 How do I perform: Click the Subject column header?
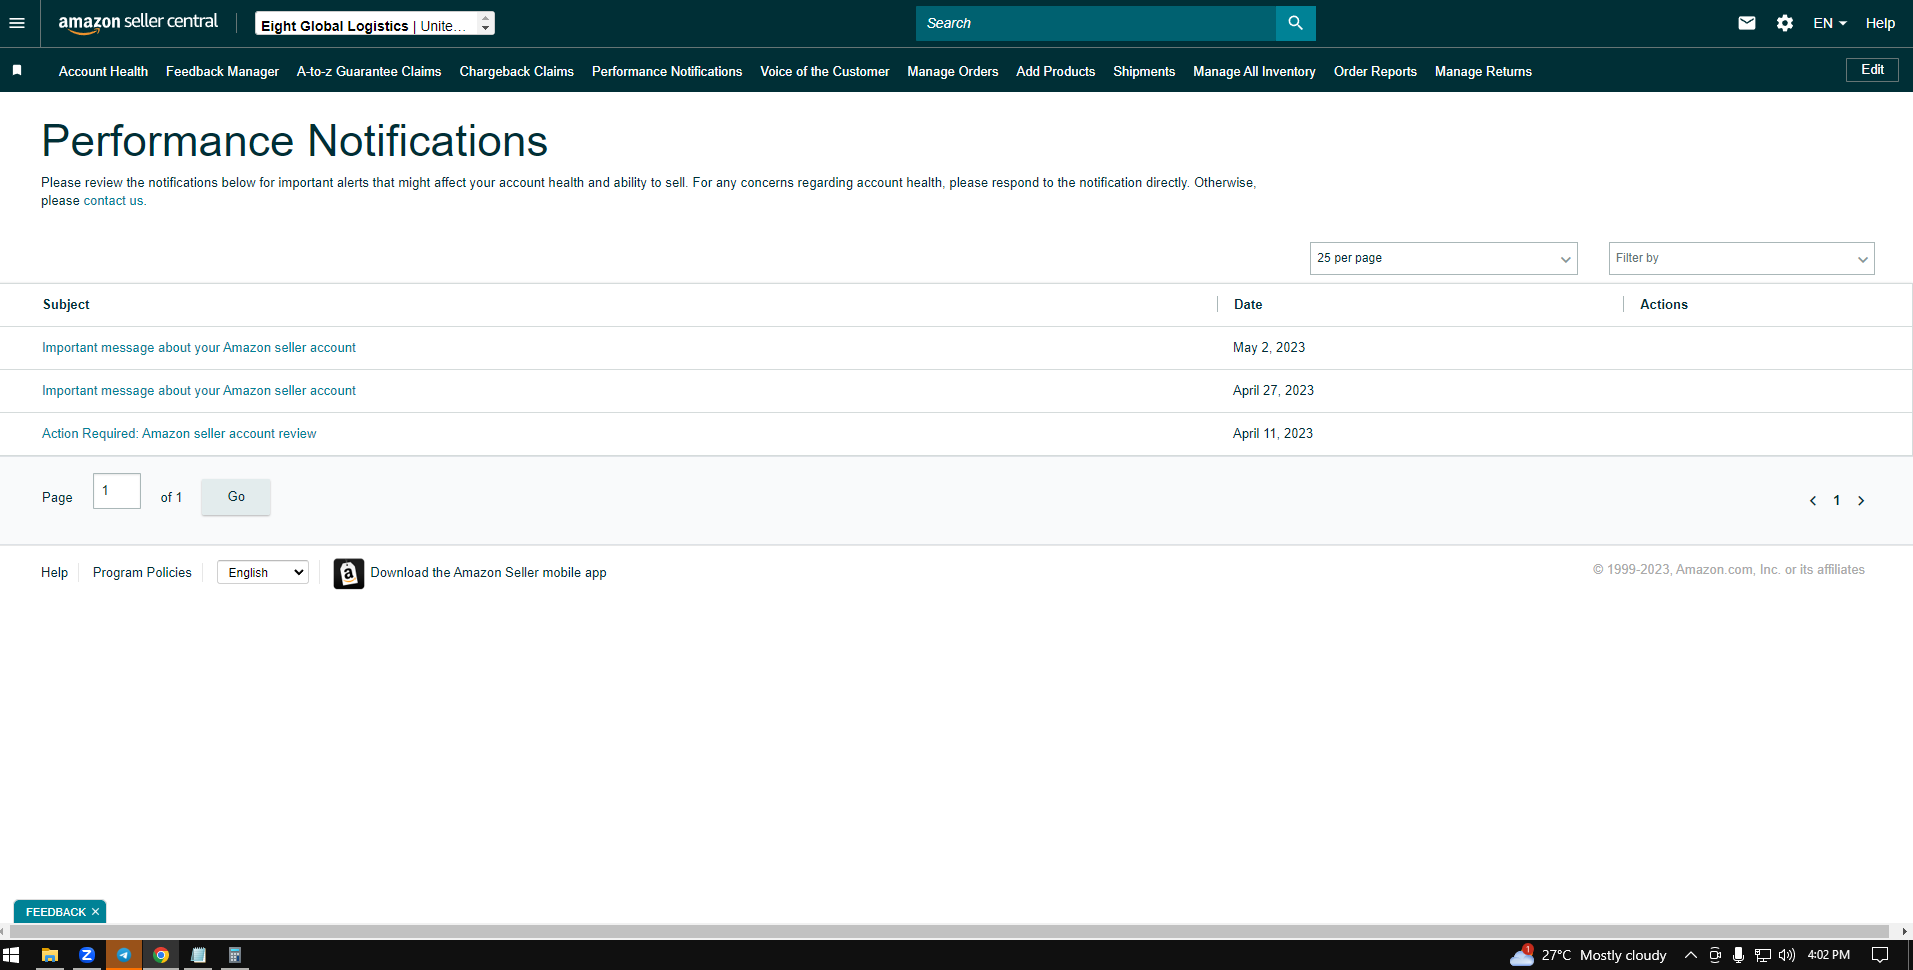coord(66,305)
